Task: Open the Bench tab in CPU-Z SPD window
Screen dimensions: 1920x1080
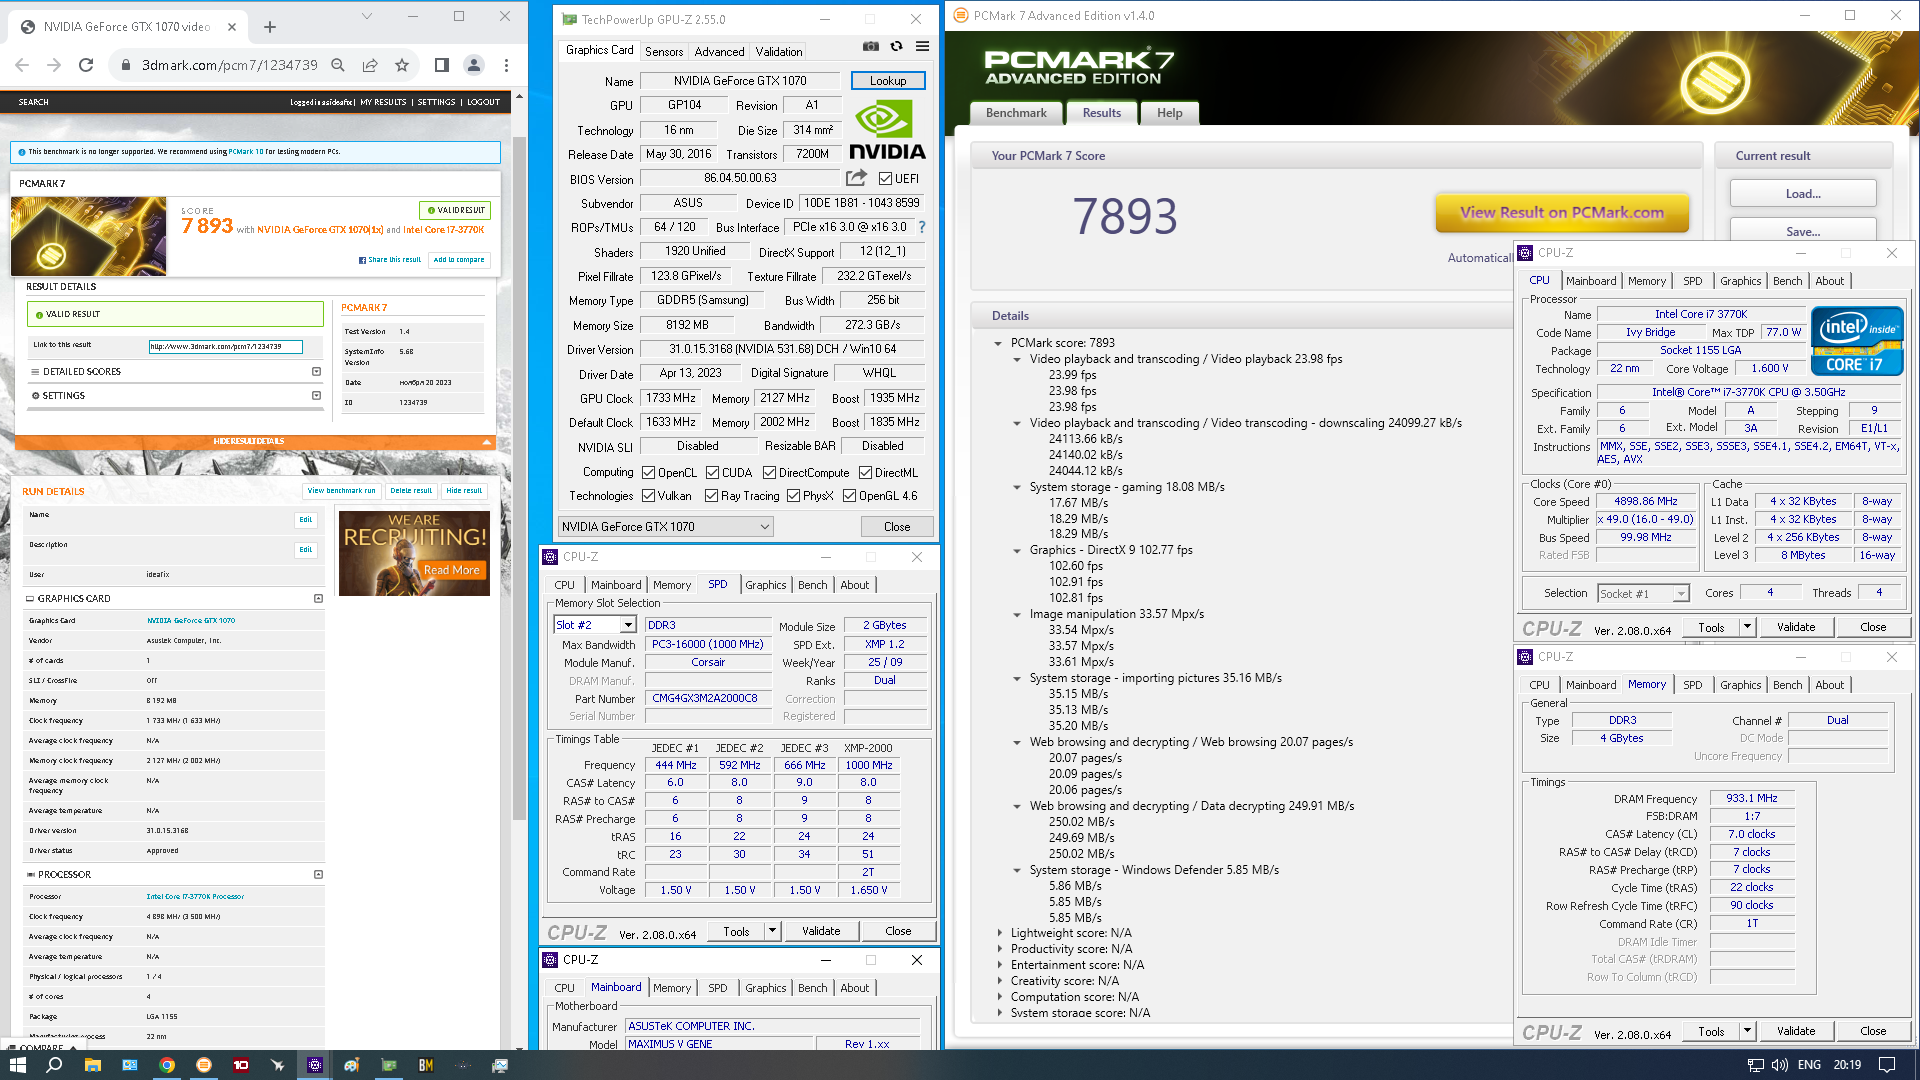Action: tap(813, 585)
